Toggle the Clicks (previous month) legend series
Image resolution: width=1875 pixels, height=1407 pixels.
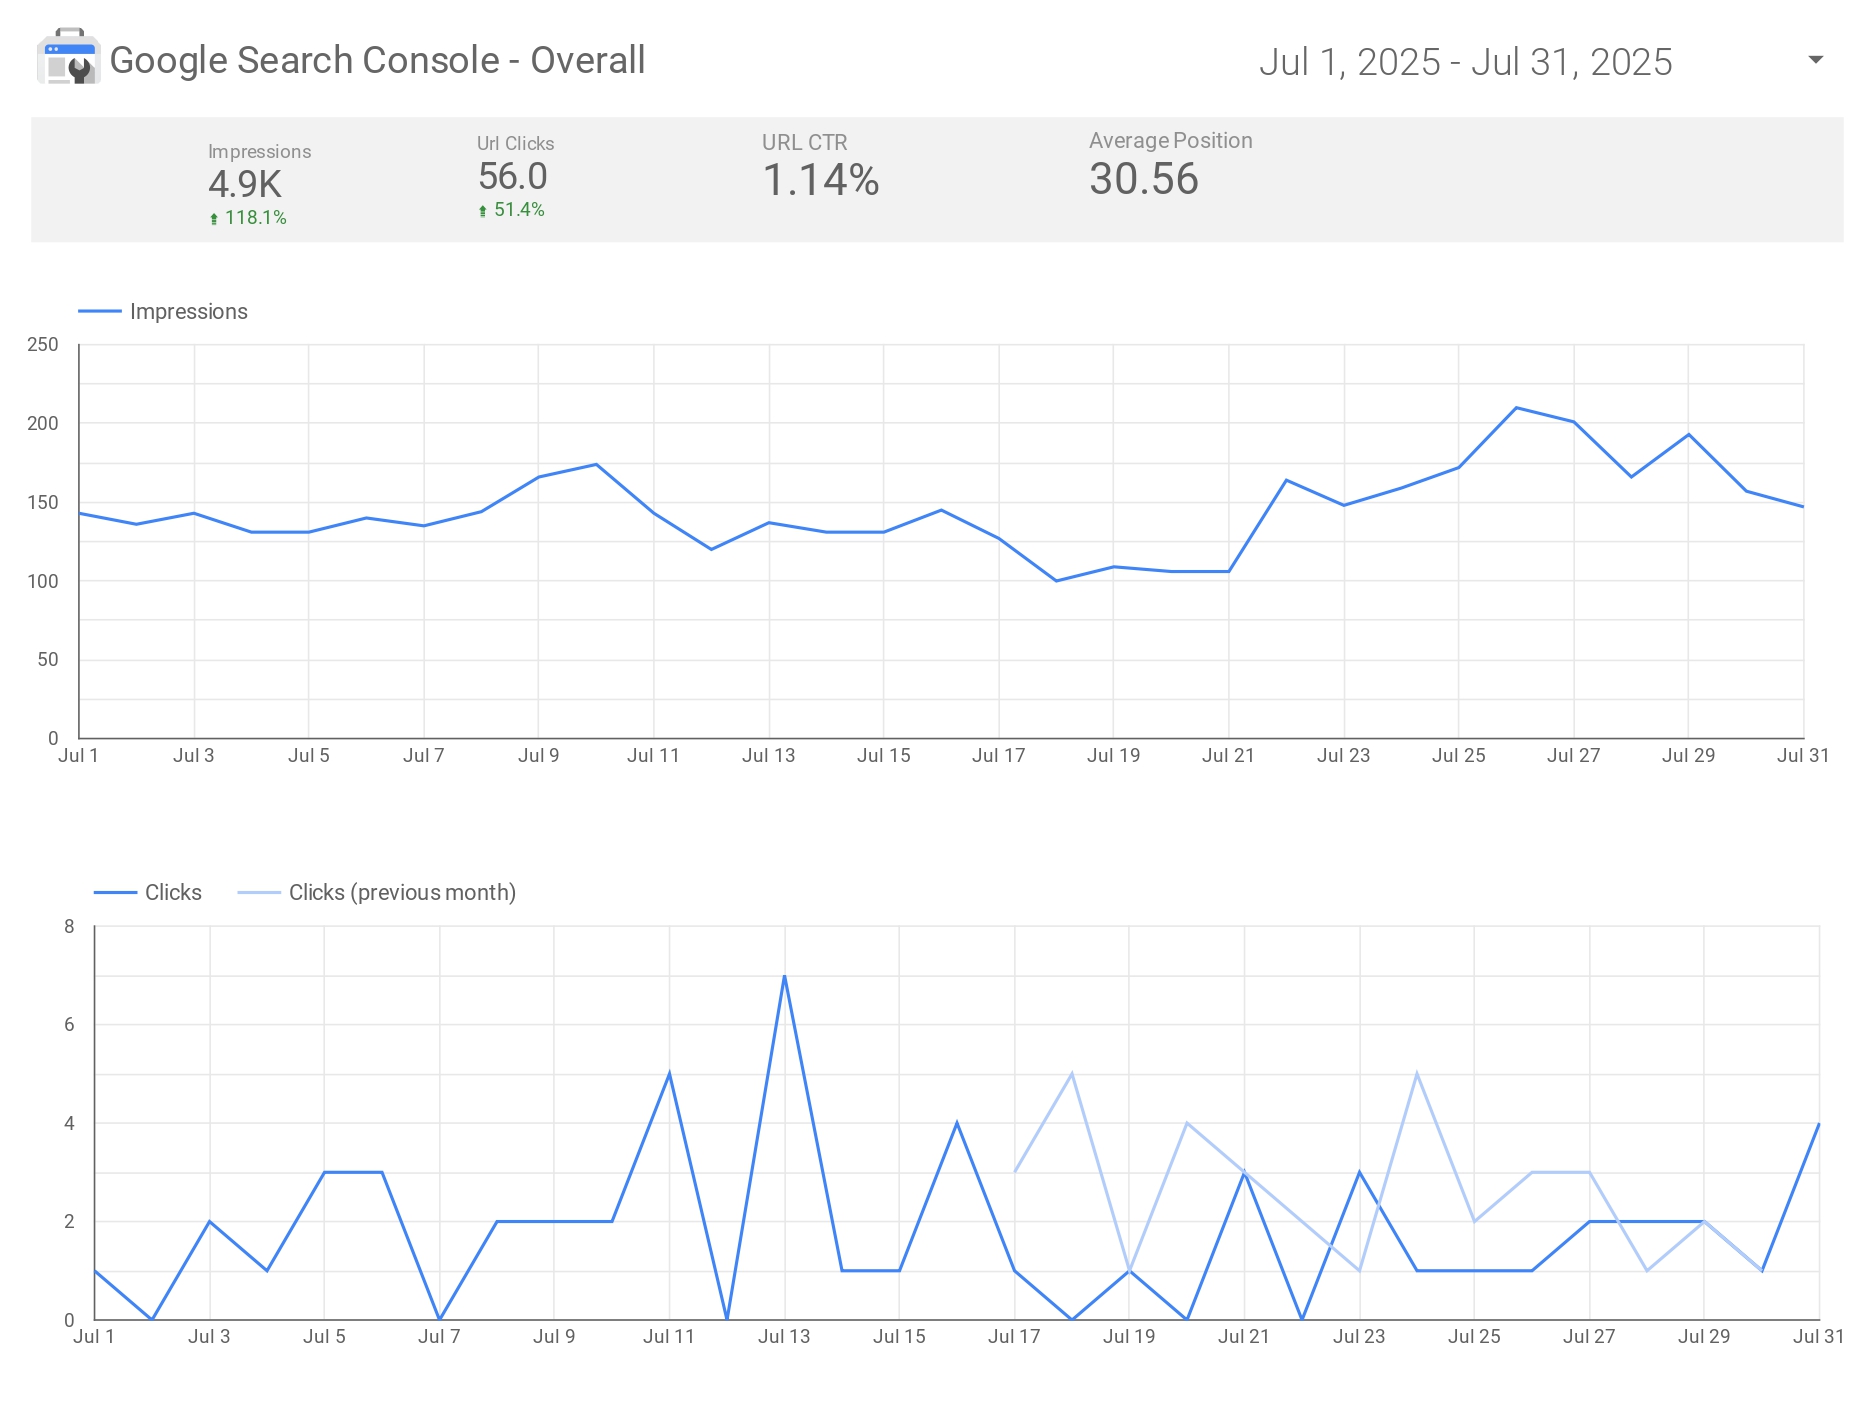pos(377,892)
